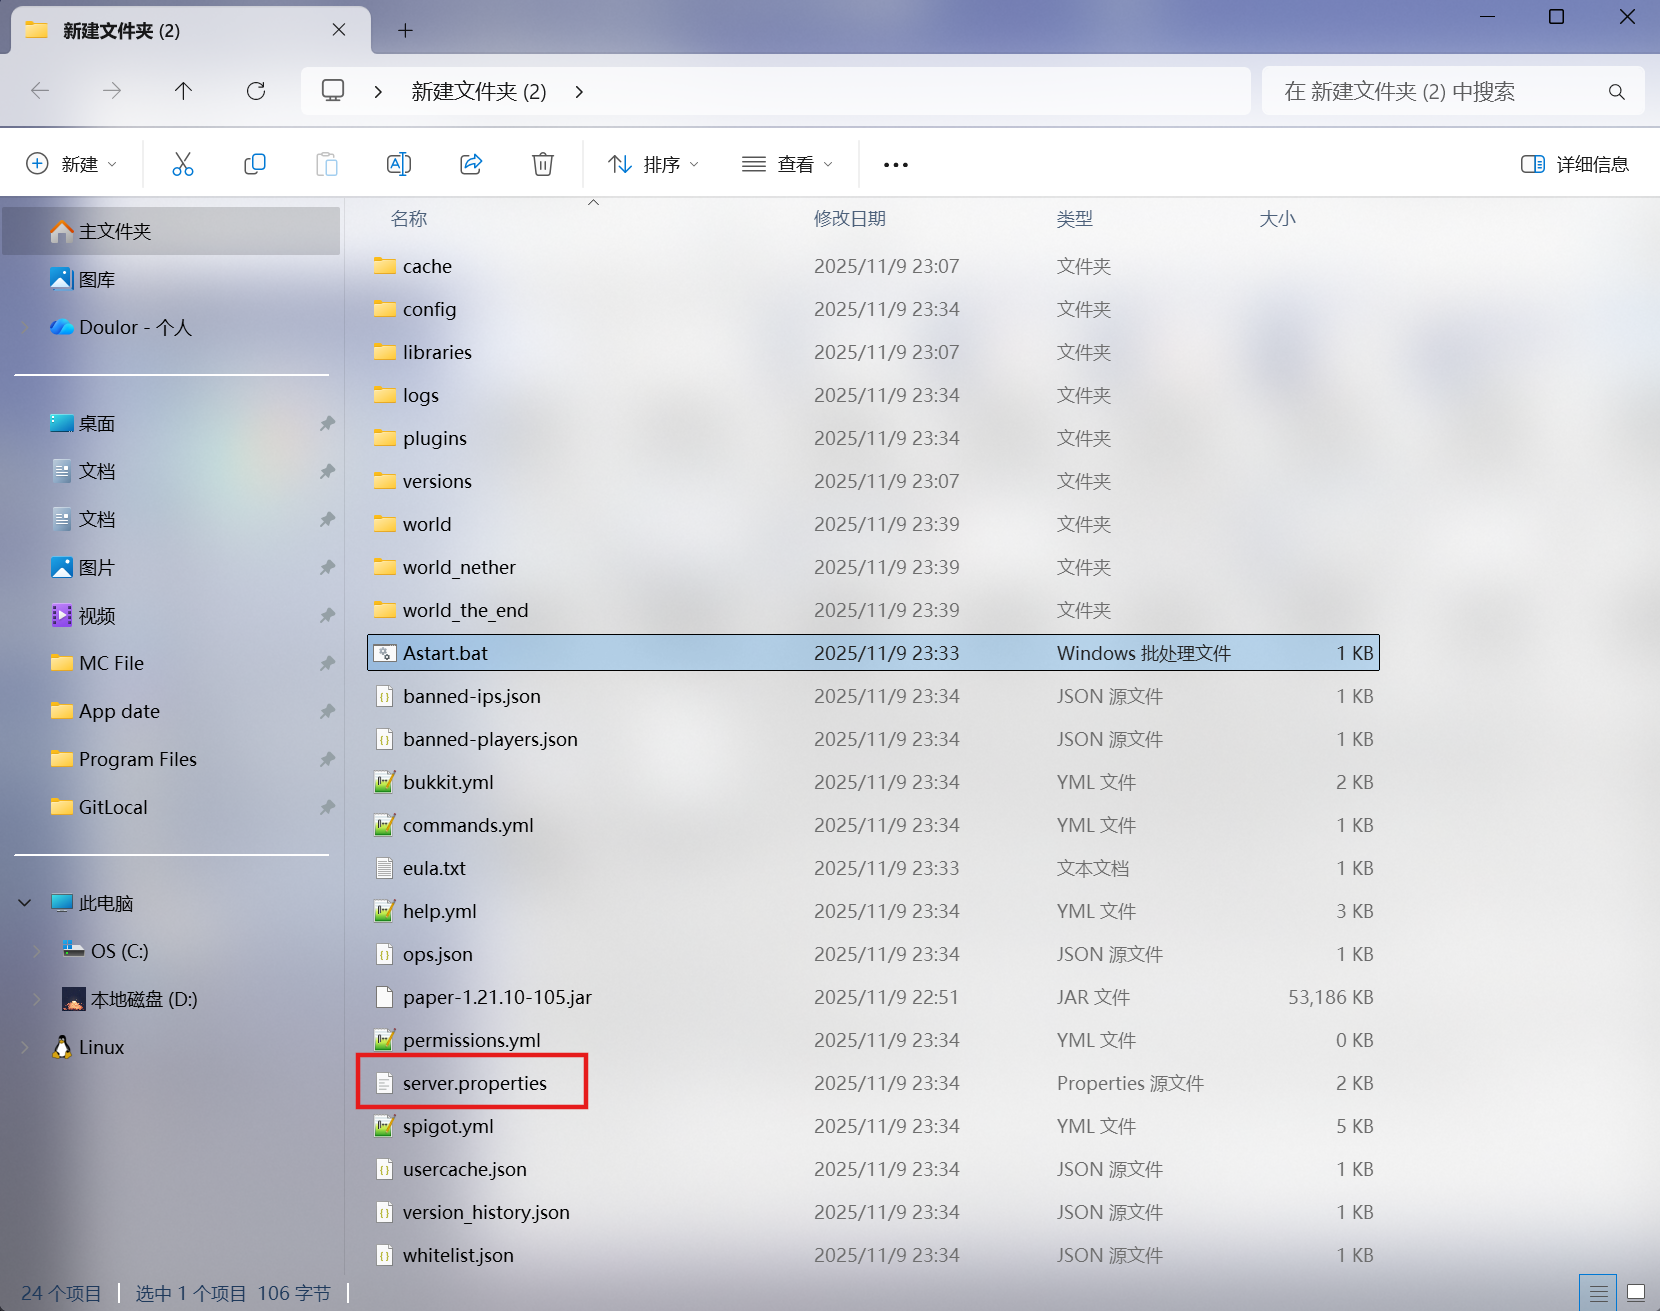Select the server.properties file
The image size is (1660, 1311).
pyautogui.click(x=474, y=1083)
